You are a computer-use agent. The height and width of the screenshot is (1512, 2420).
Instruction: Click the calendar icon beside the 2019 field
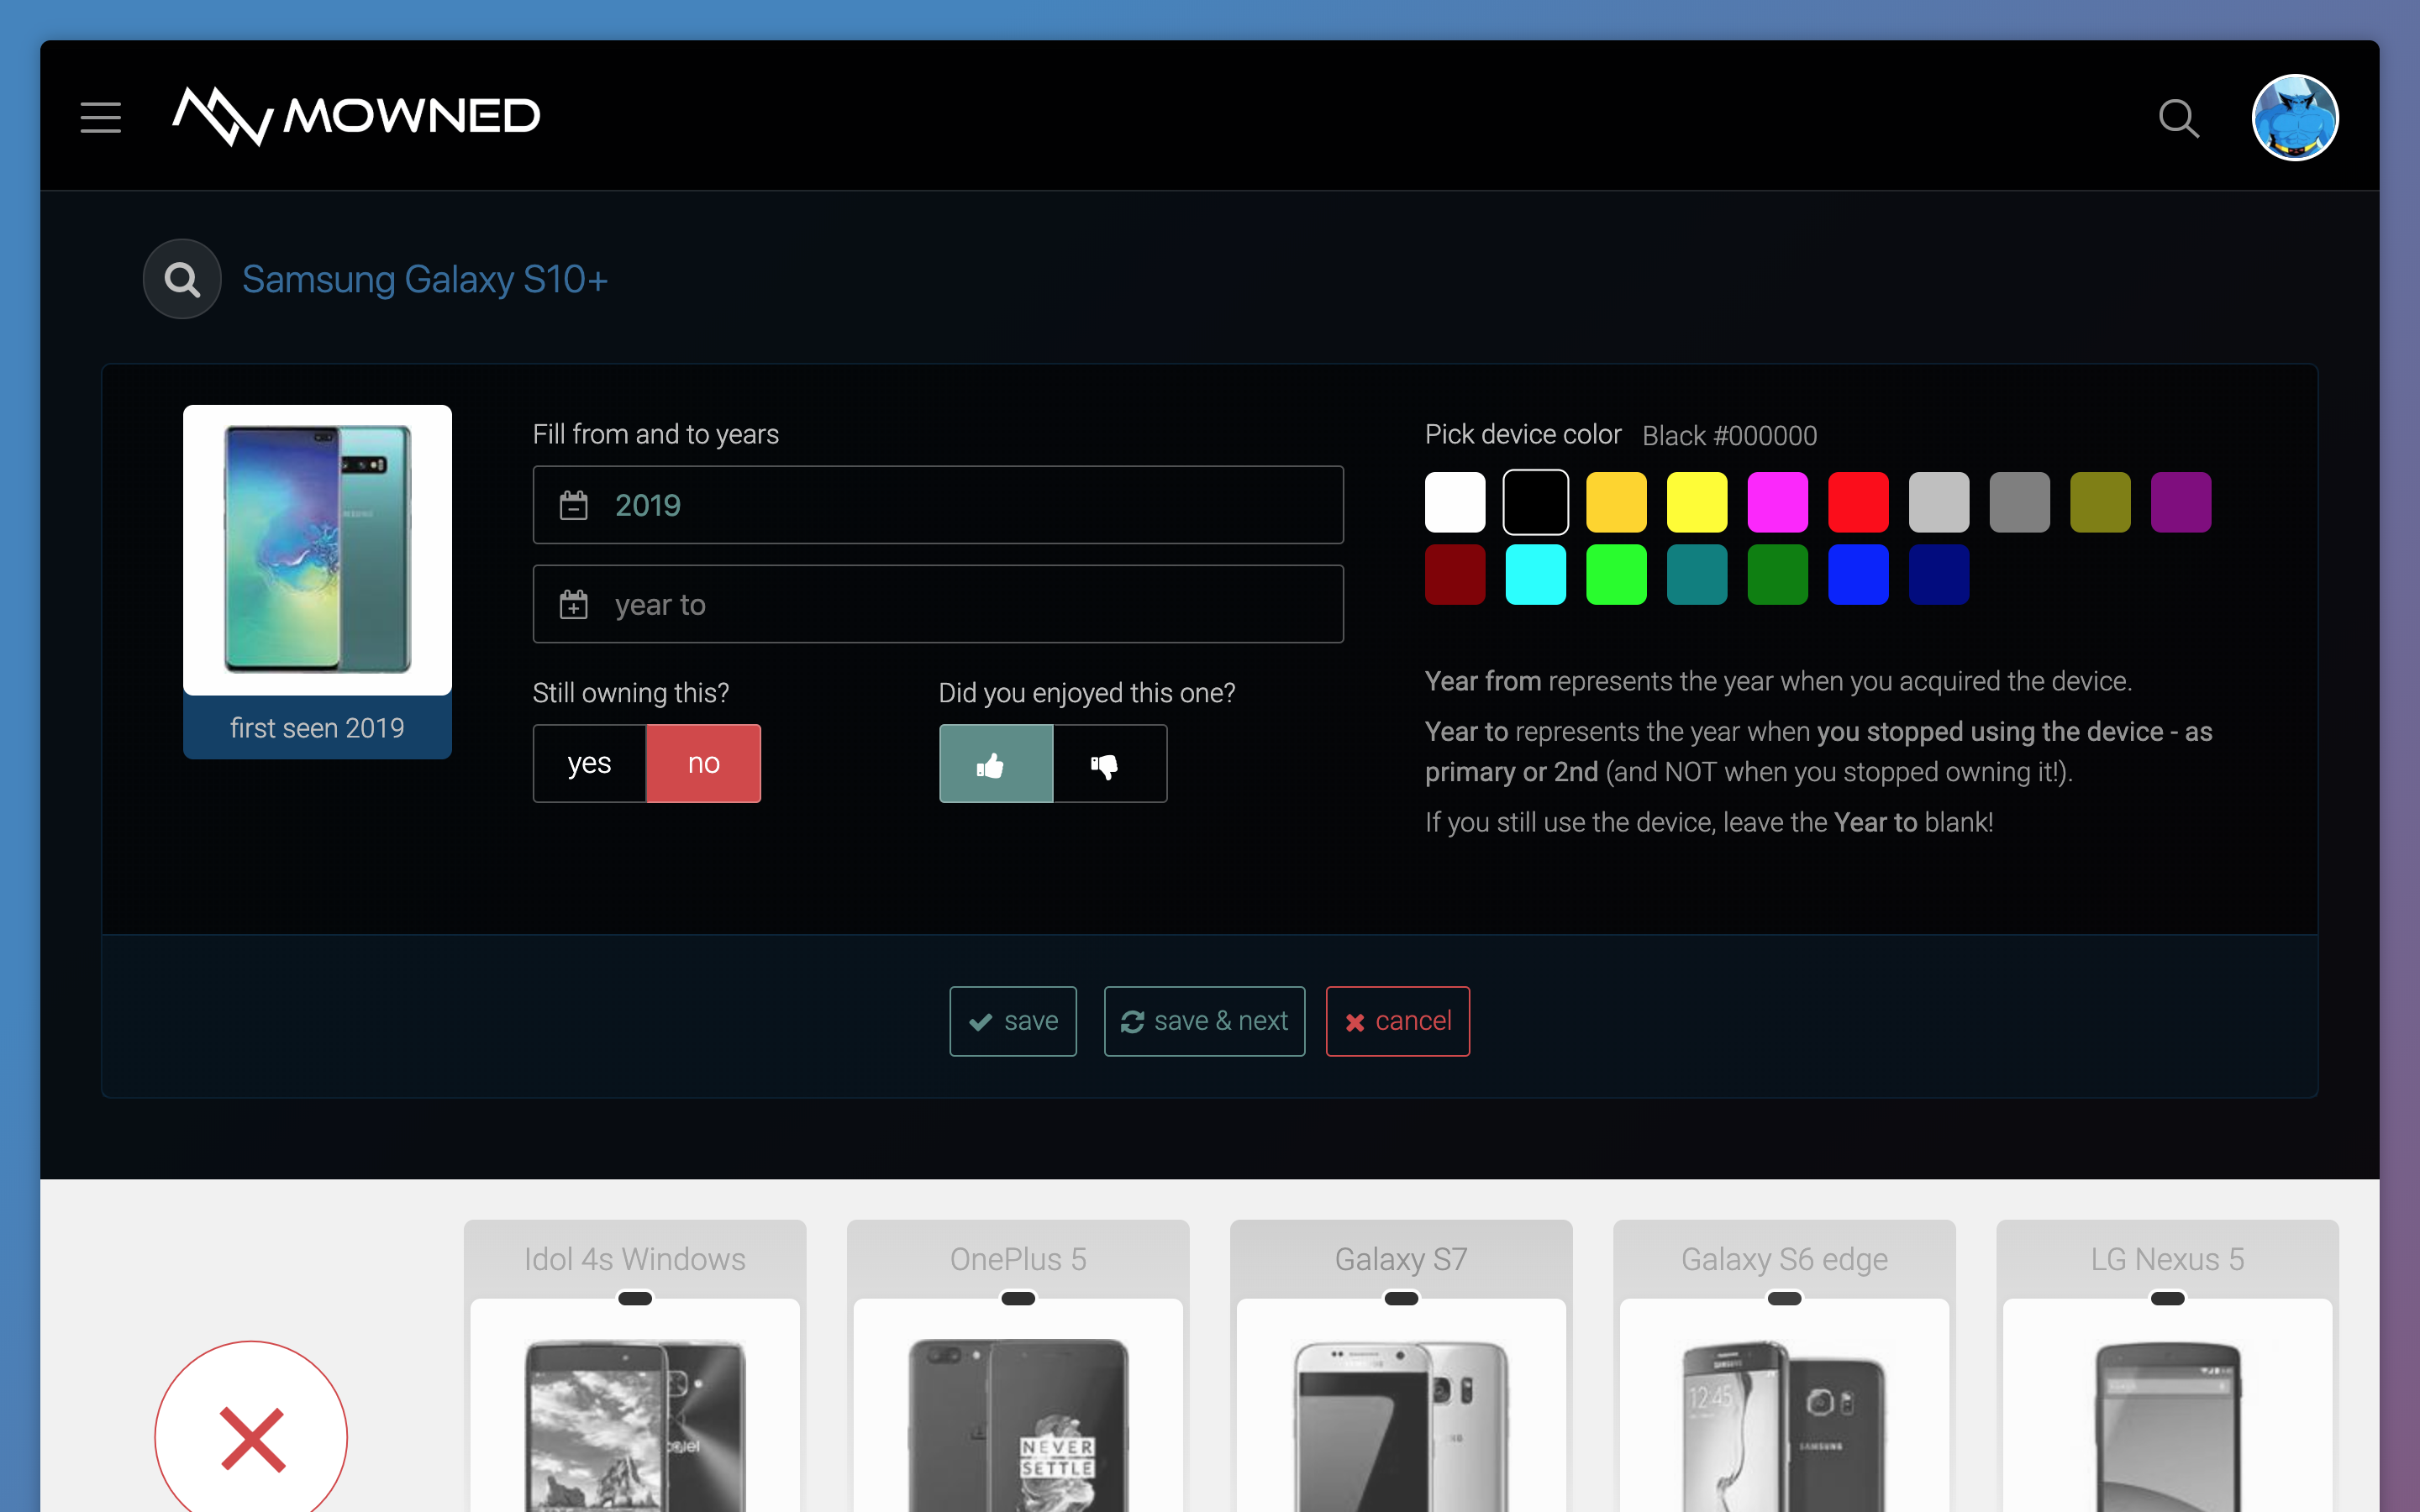tap(575, 505)
